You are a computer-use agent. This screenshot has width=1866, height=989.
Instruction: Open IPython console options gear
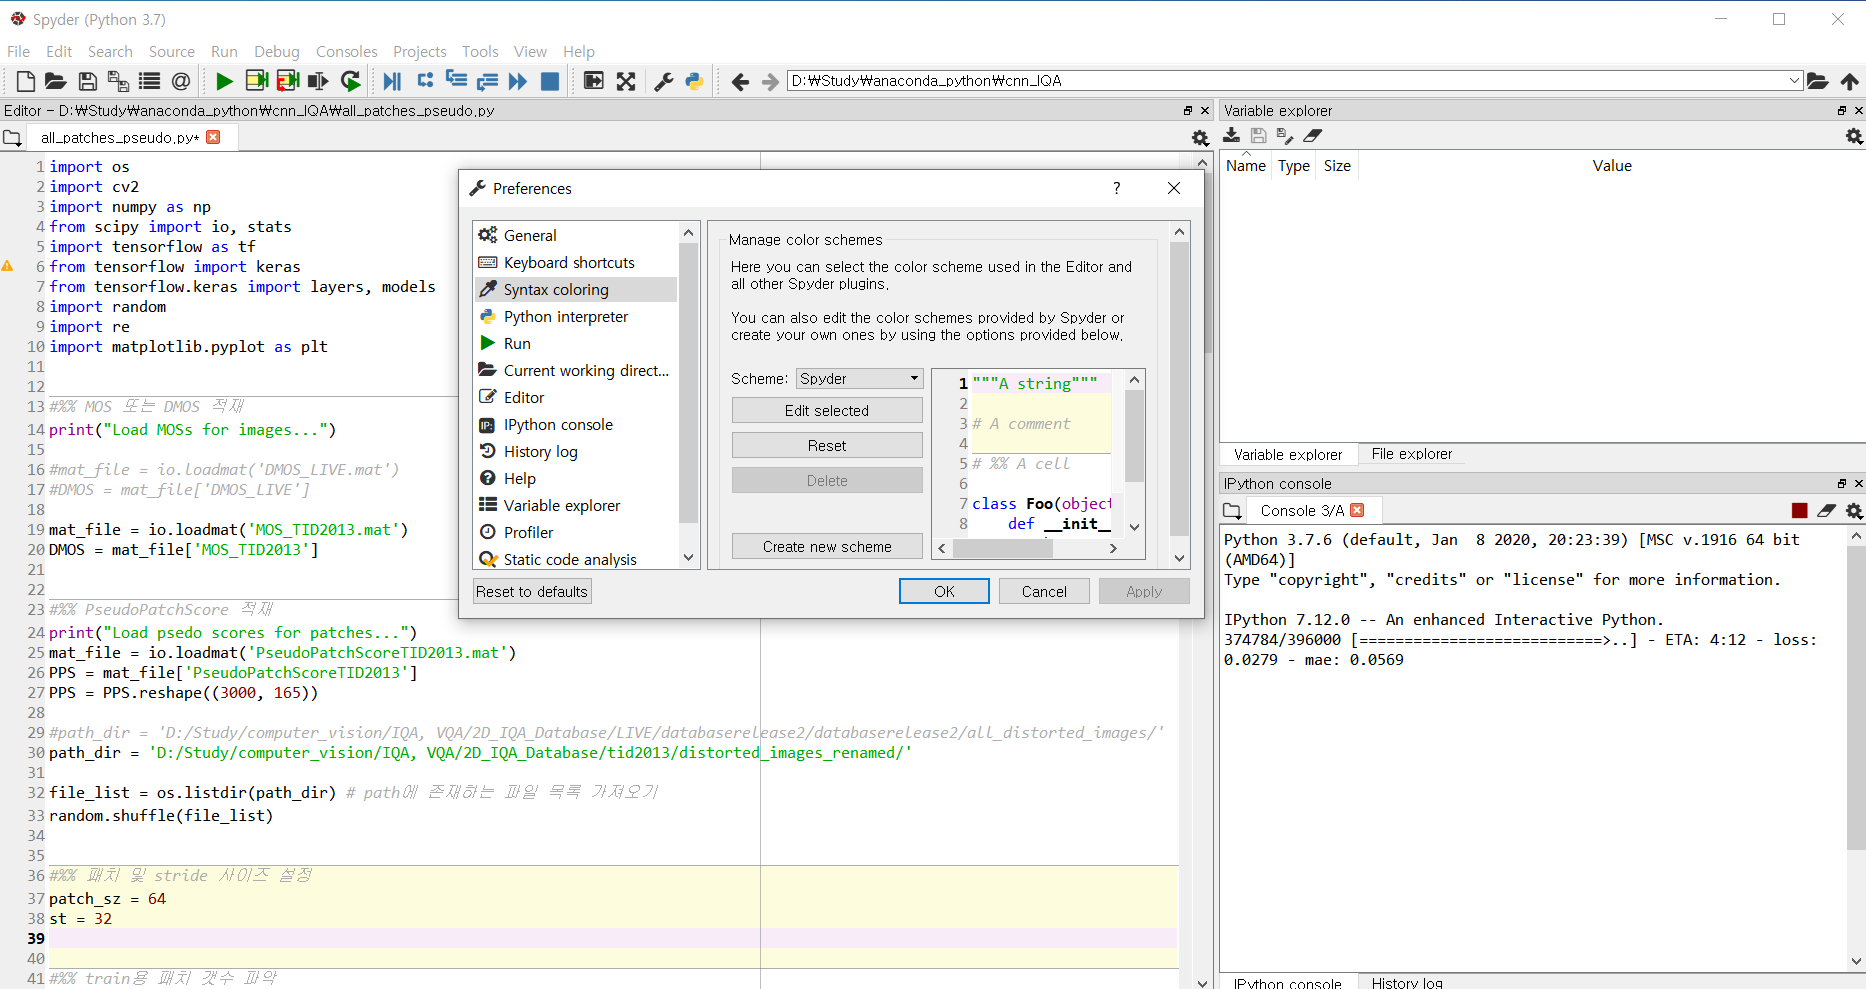pos(1854,511)
